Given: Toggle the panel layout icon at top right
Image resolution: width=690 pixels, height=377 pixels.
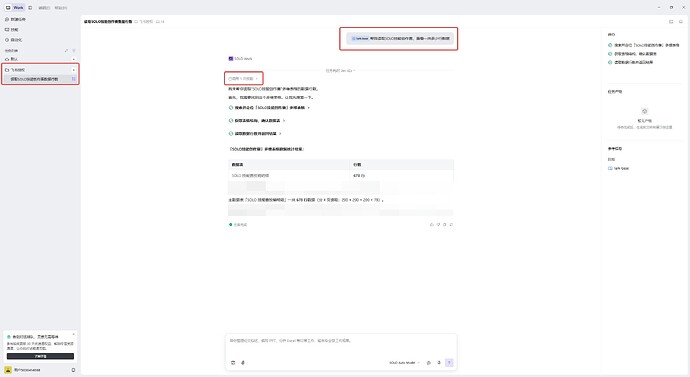Looking at the screenshot, I should click(671, 21).
